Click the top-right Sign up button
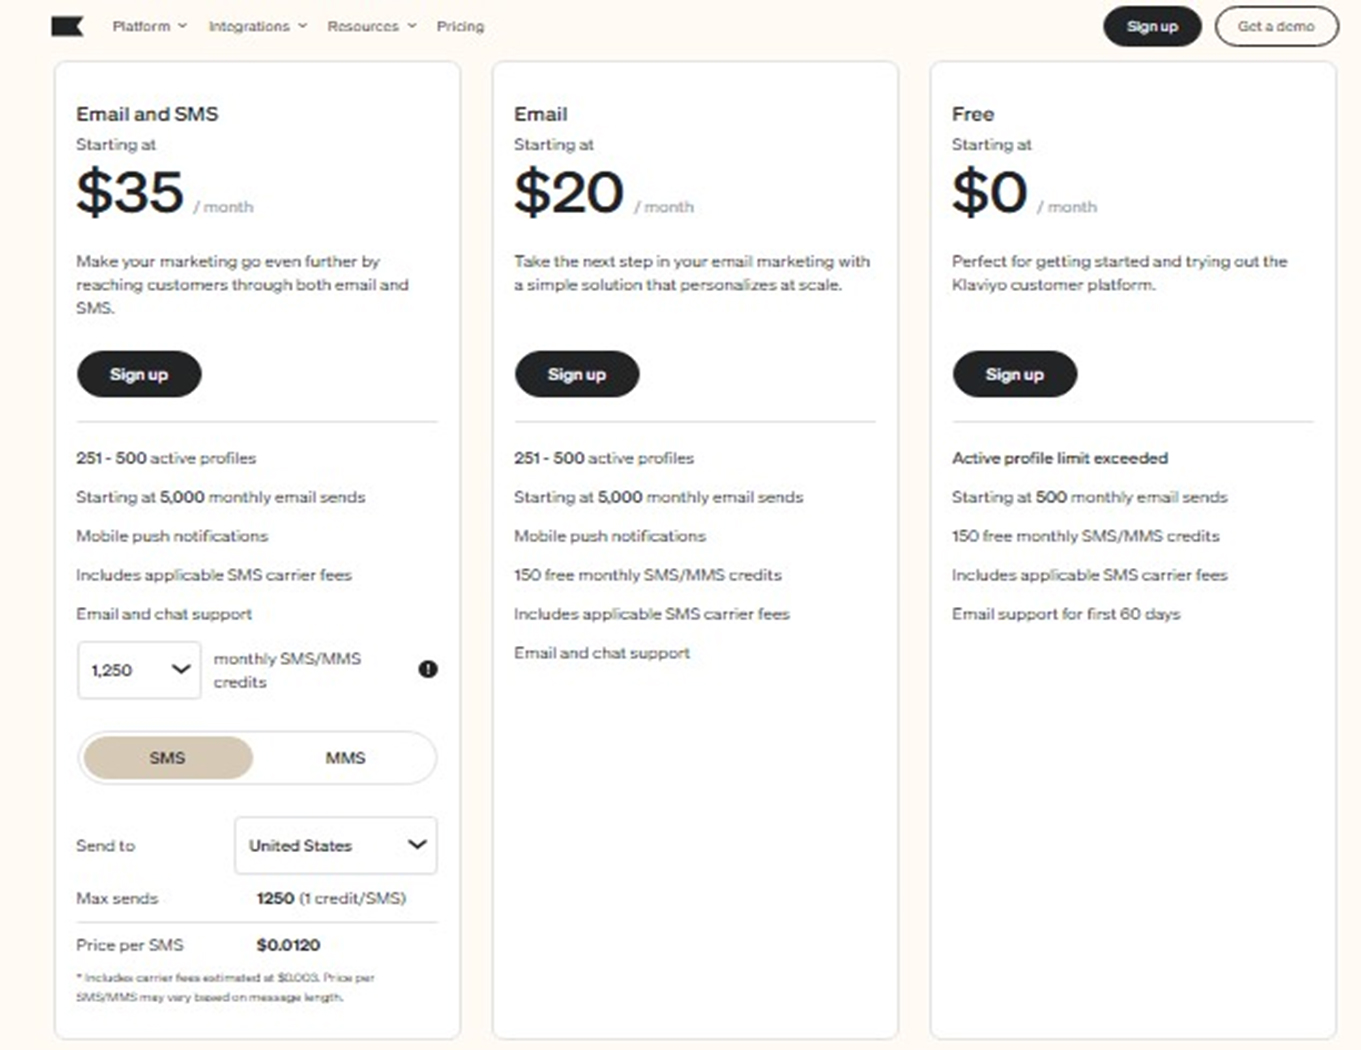 coord(1152,27)
